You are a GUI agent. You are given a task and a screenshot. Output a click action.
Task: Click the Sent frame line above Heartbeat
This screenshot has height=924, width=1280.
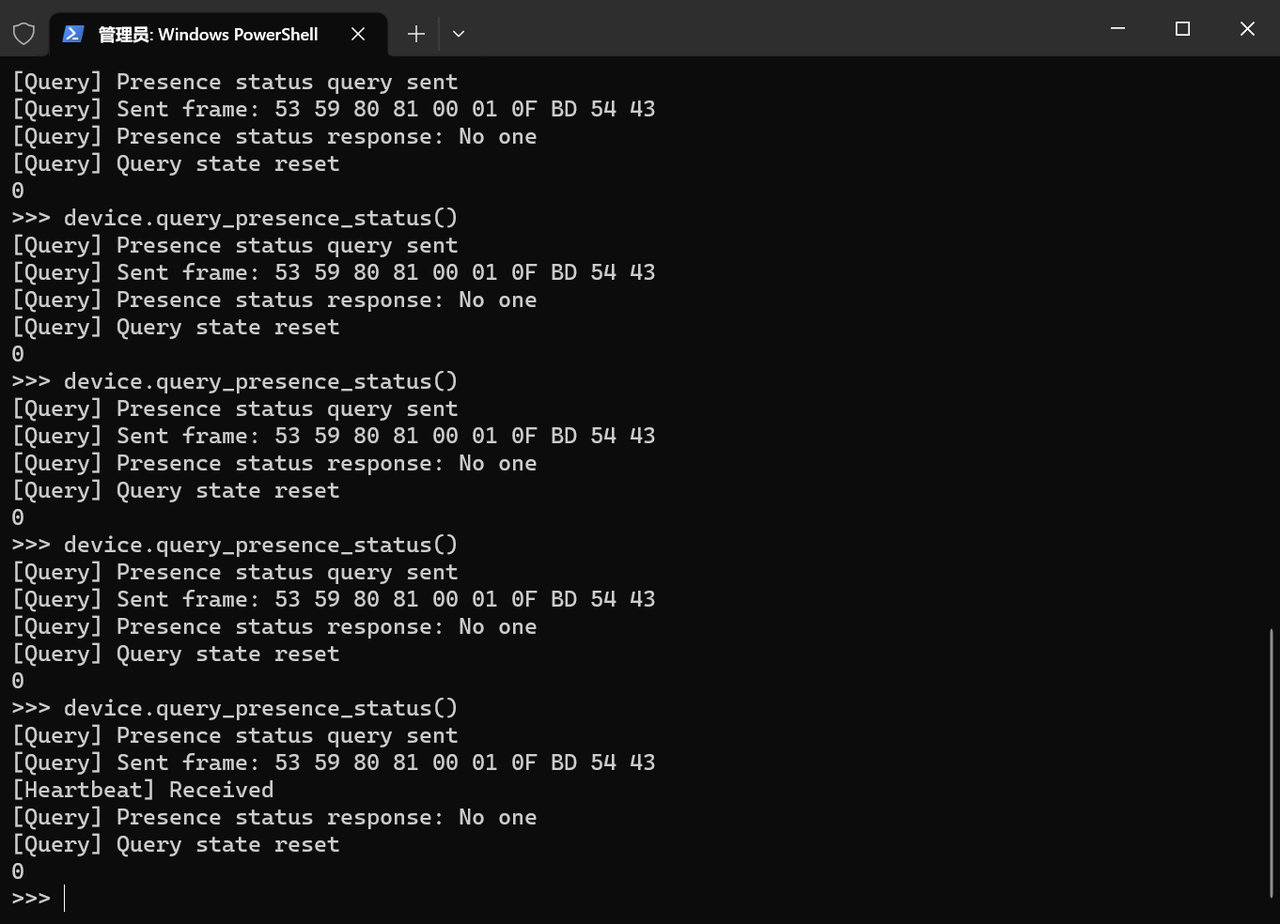click(334, 763)
